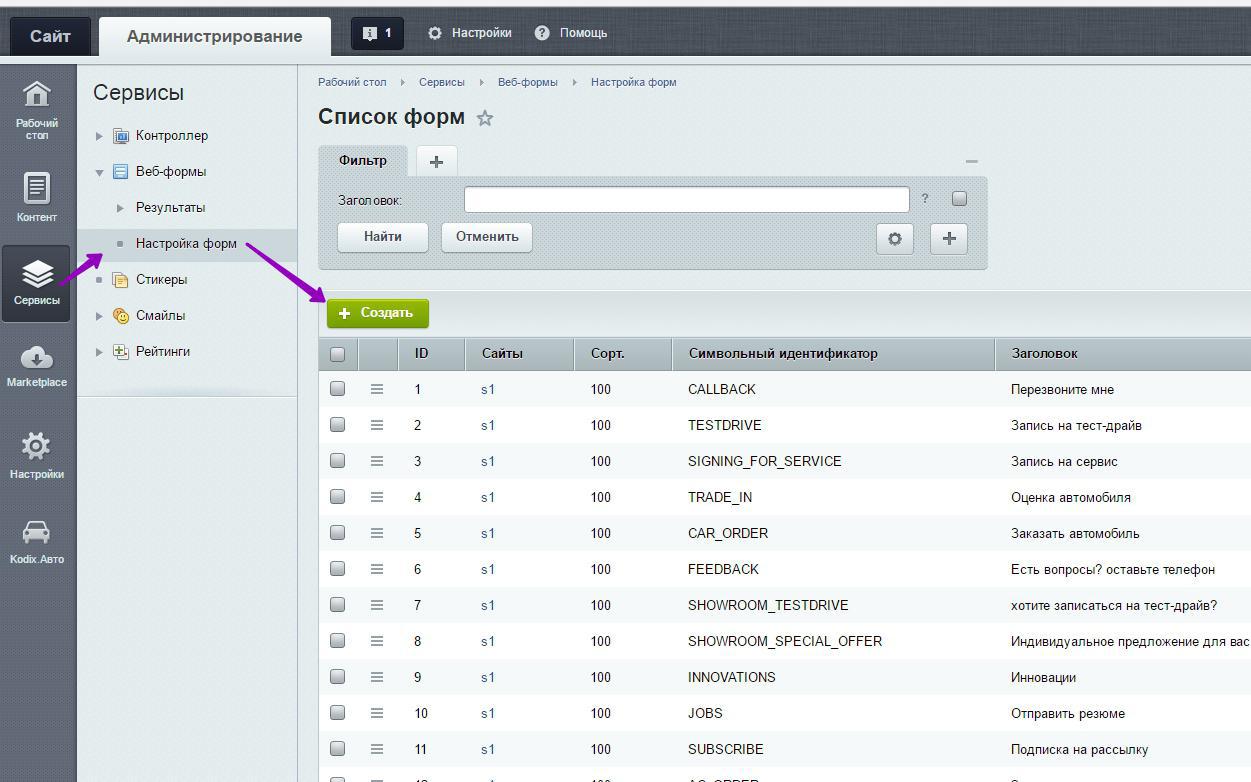
Task: Click the green Создать button
Action: pos(378,313)
